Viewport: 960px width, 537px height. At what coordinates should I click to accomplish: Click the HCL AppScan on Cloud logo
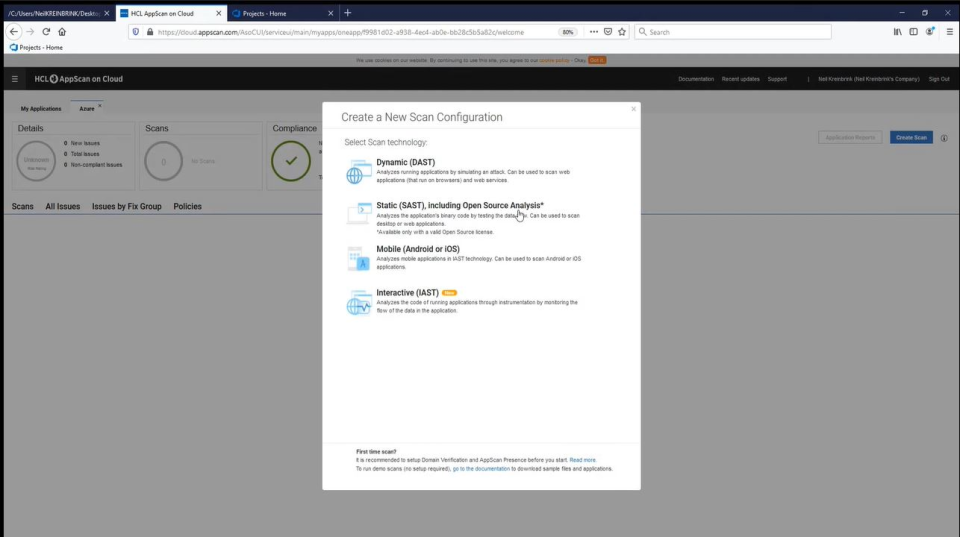tap(78, 79)
